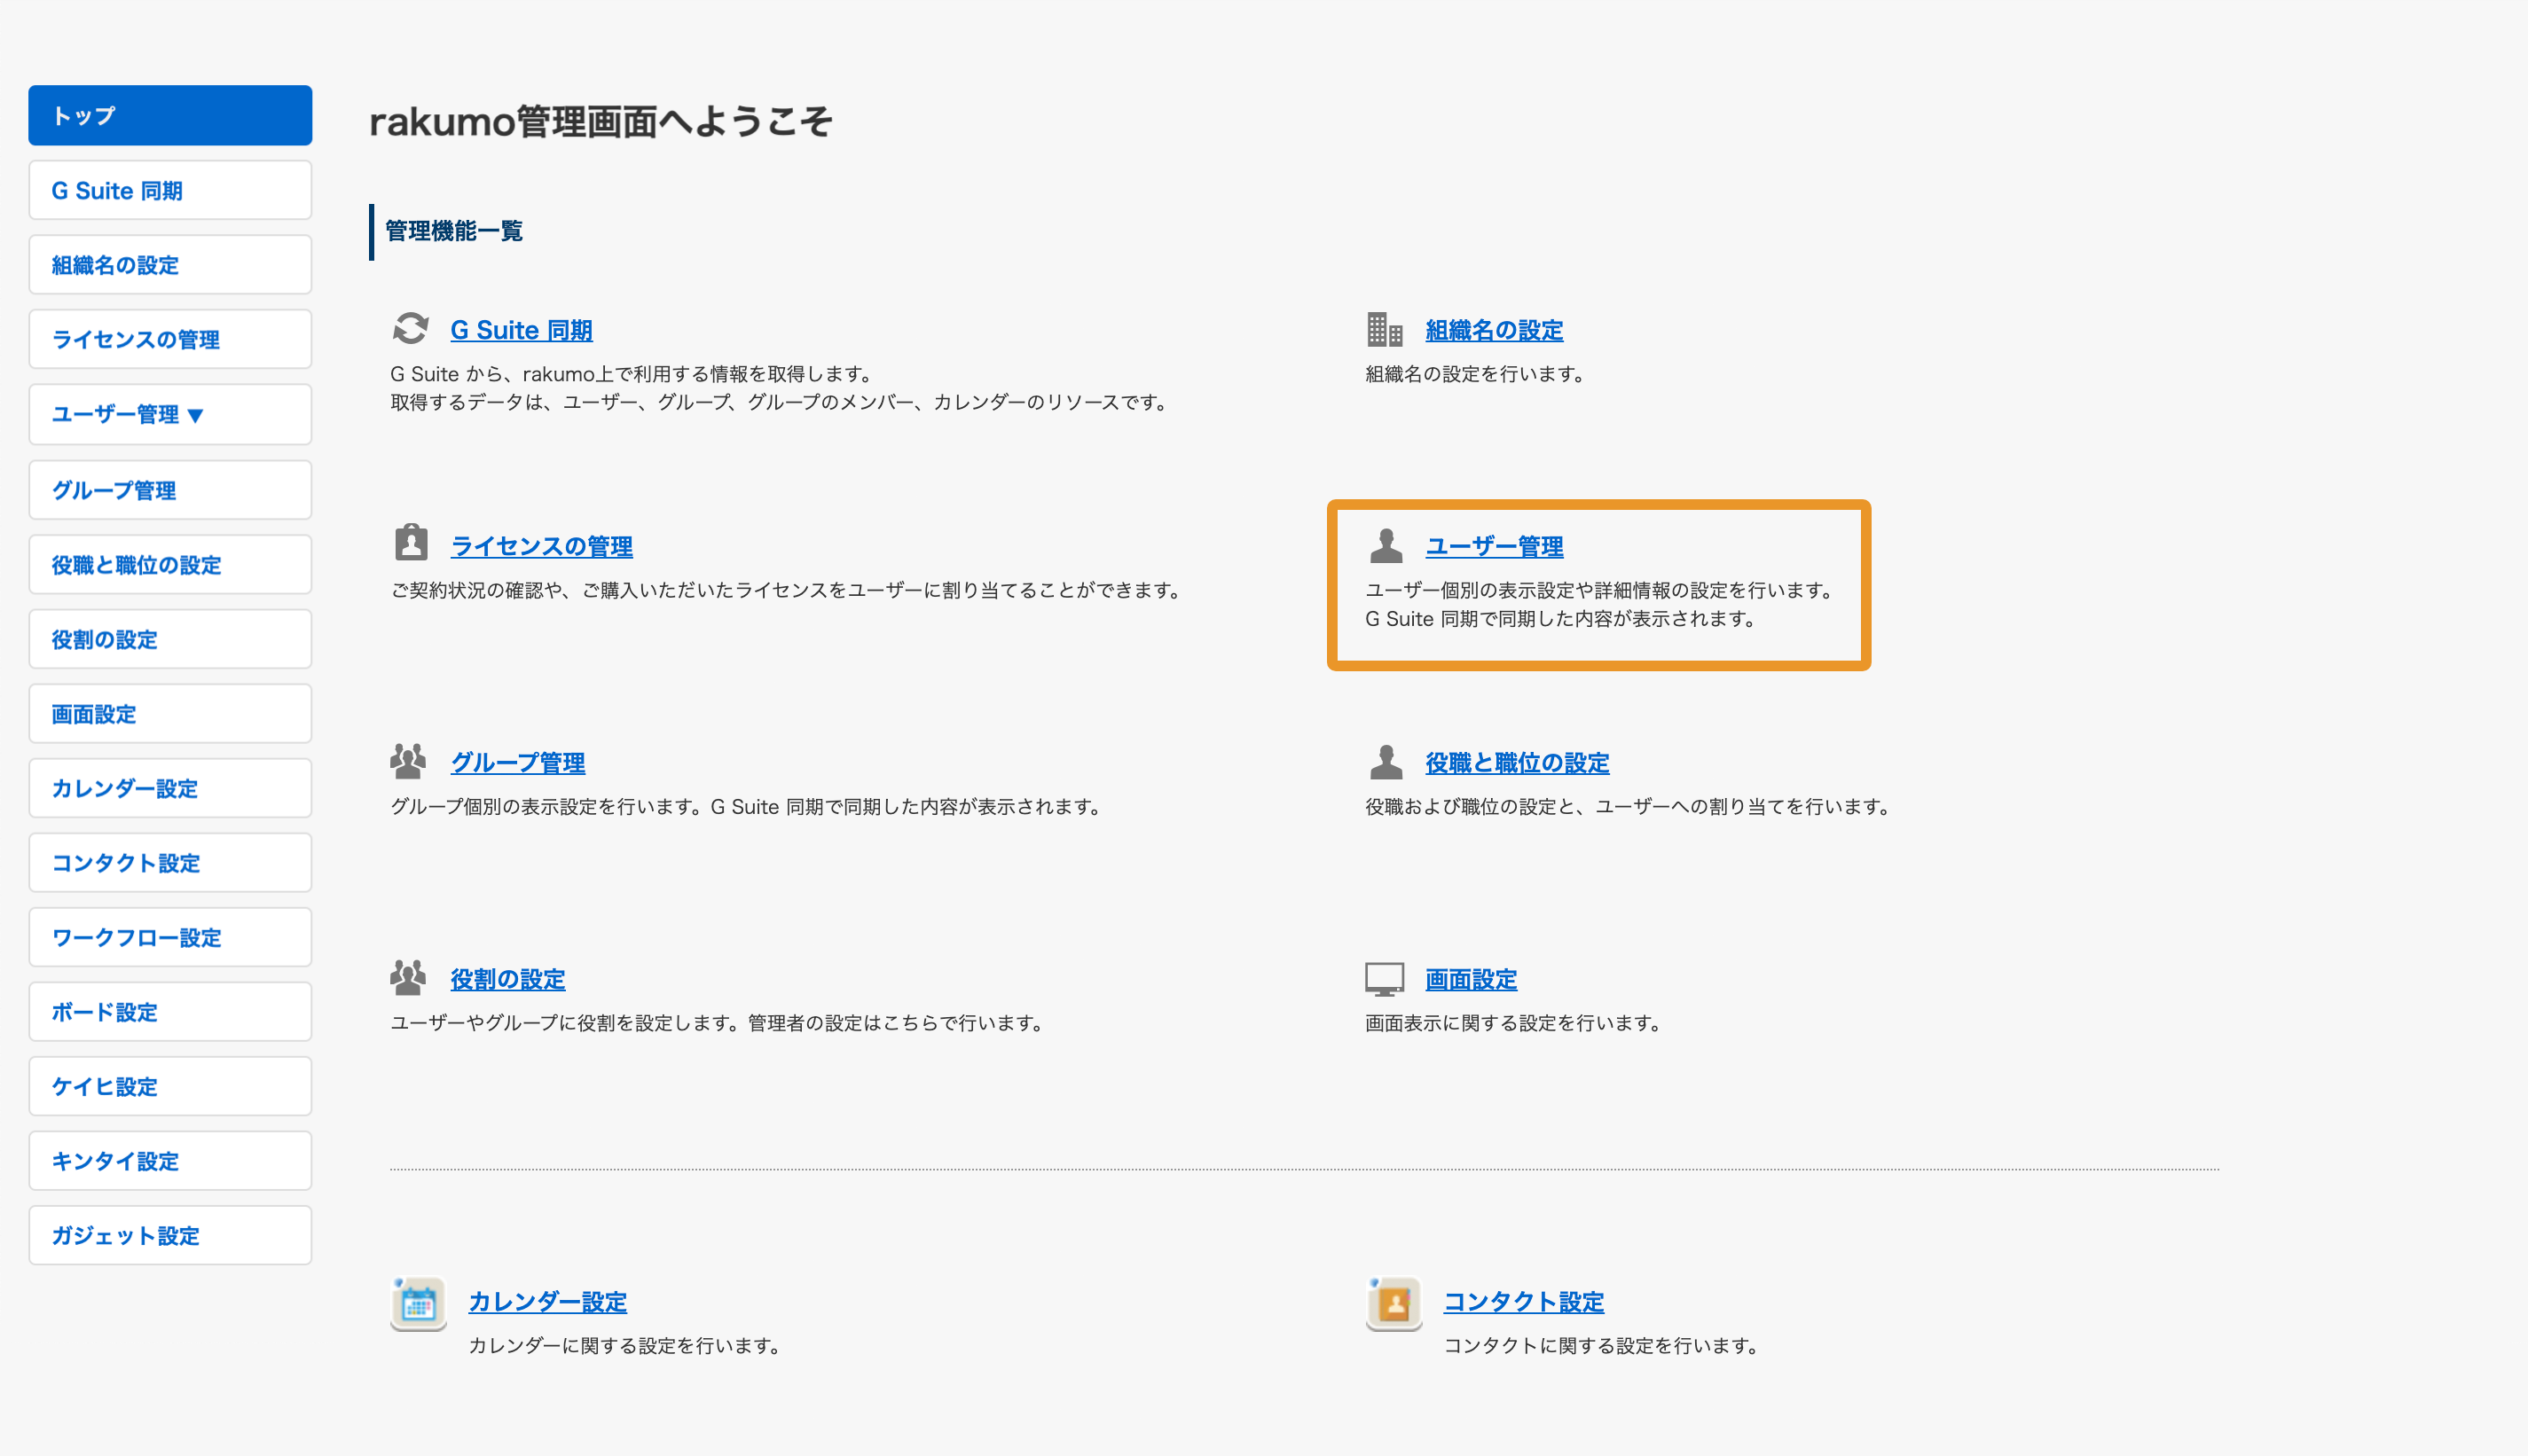Click the license badge icon
Viewport: 2528px width, 1456px height.
(410, 543)
